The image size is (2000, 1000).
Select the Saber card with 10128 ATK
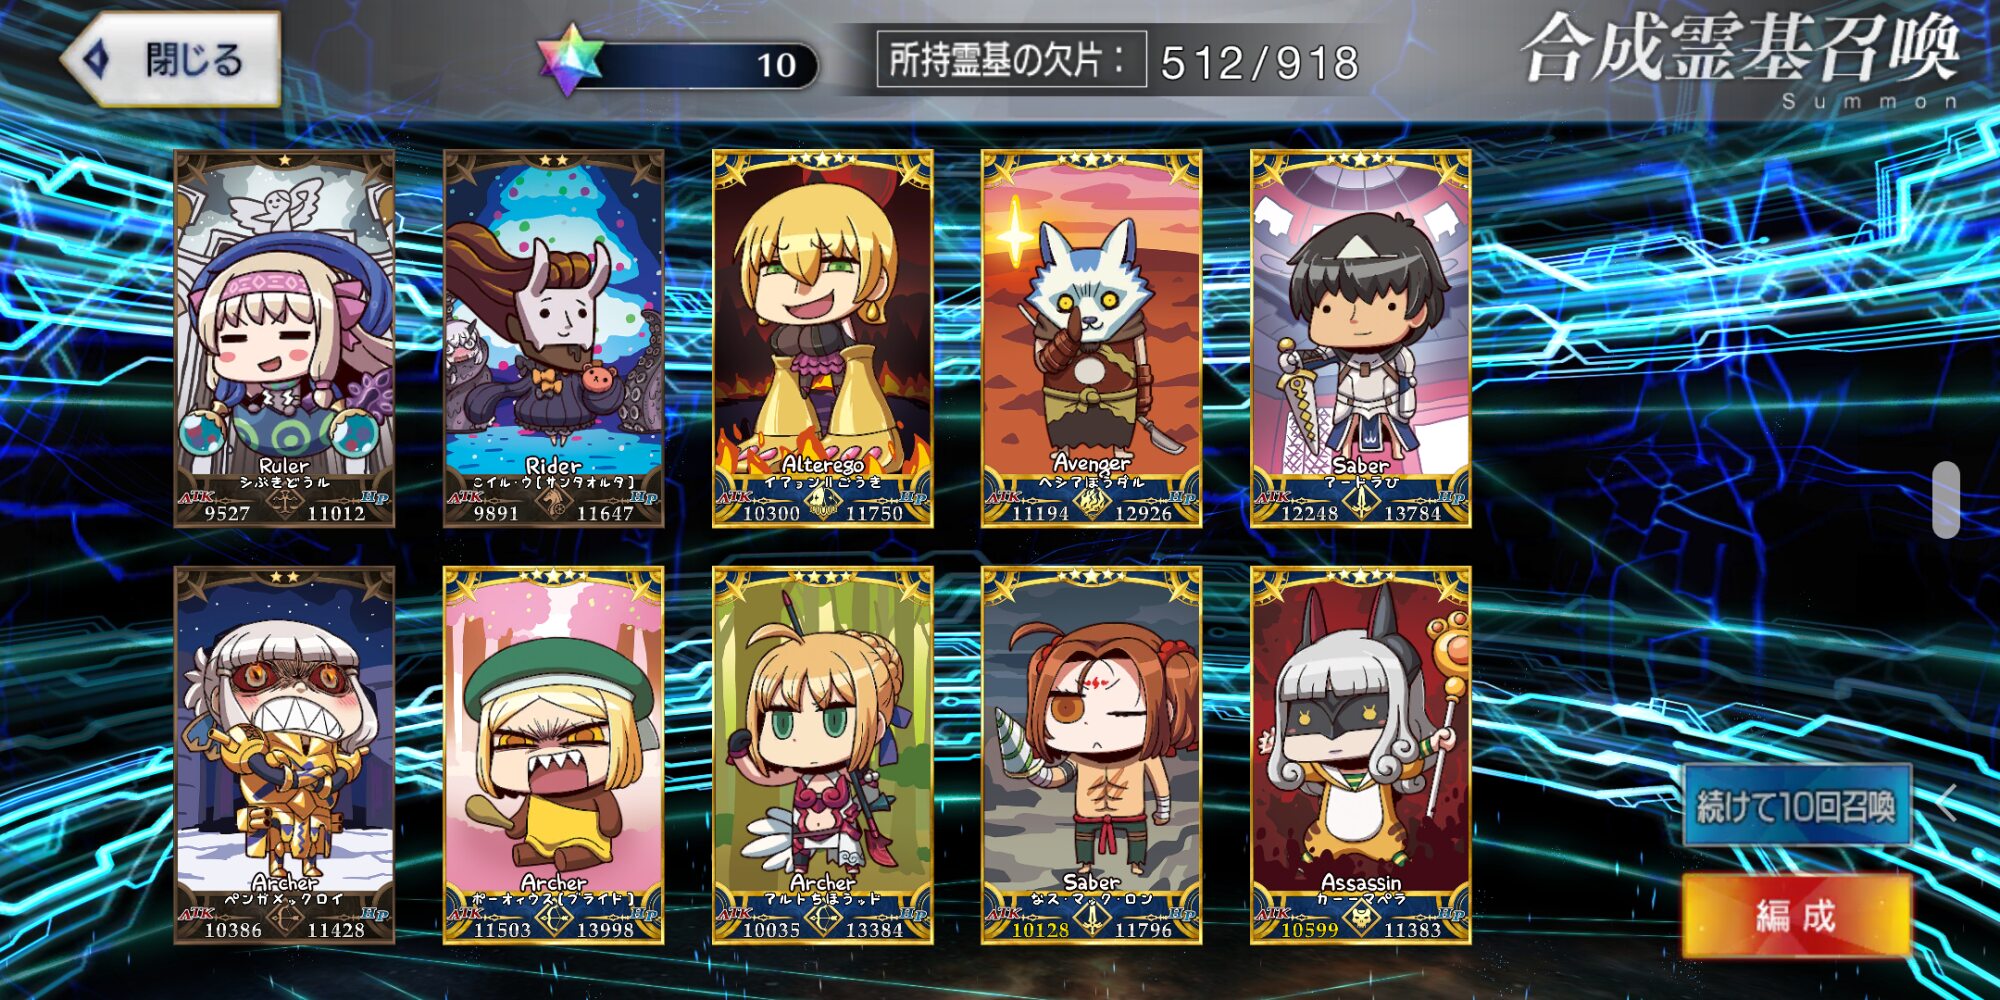[1091, 756]
